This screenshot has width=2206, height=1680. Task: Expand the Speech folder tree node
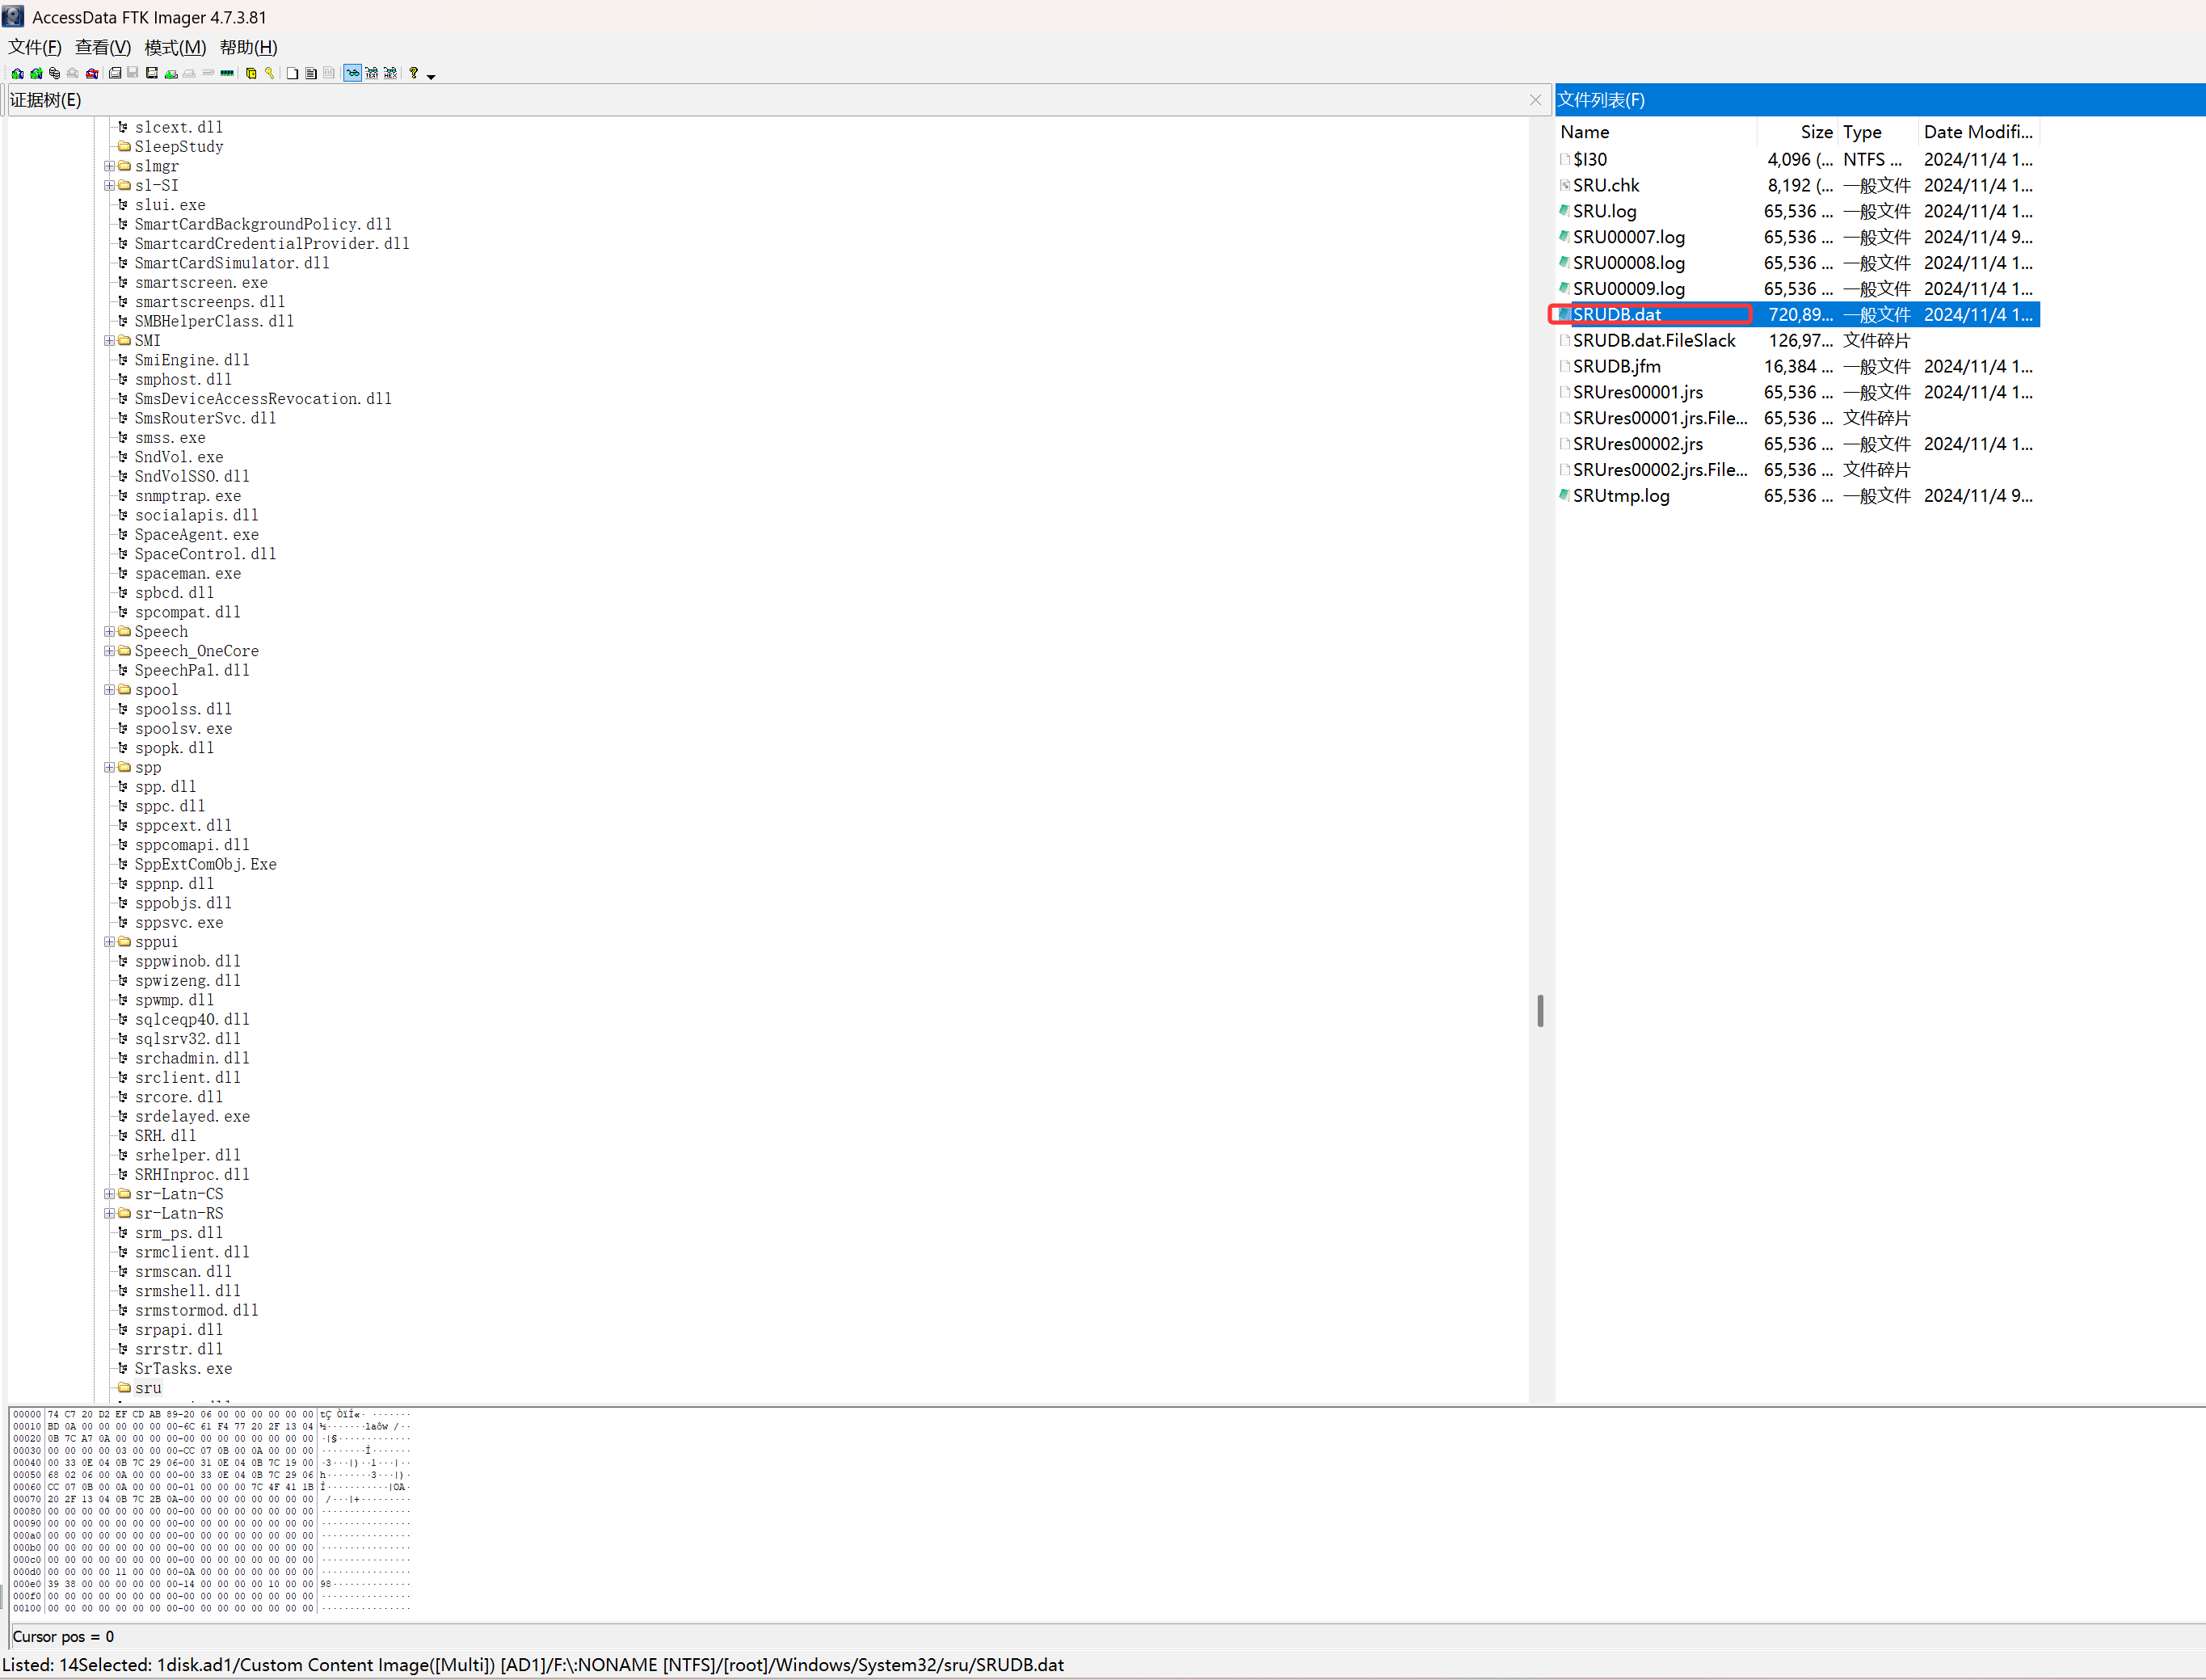click(x=109, y=632)
